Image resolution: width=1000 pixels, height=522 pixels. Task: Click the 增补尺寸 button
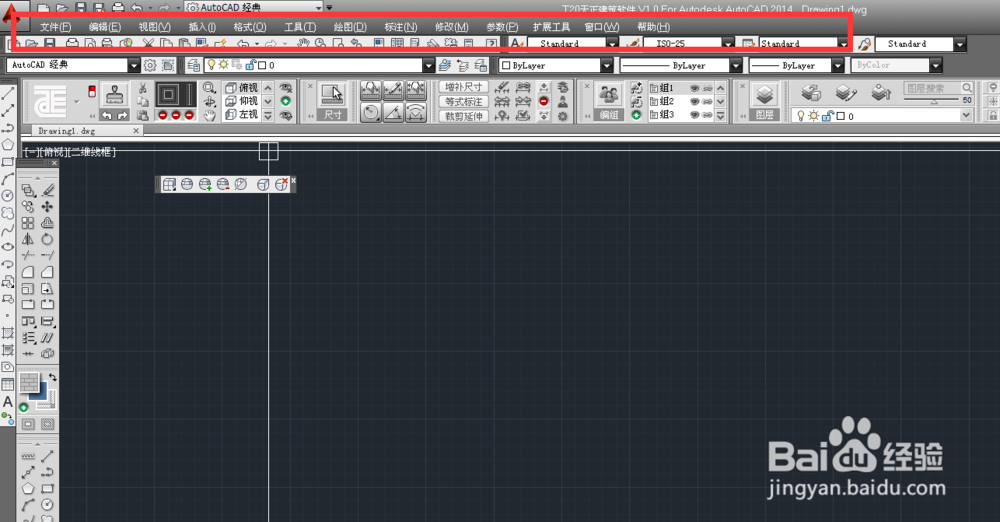click(464, 87)
